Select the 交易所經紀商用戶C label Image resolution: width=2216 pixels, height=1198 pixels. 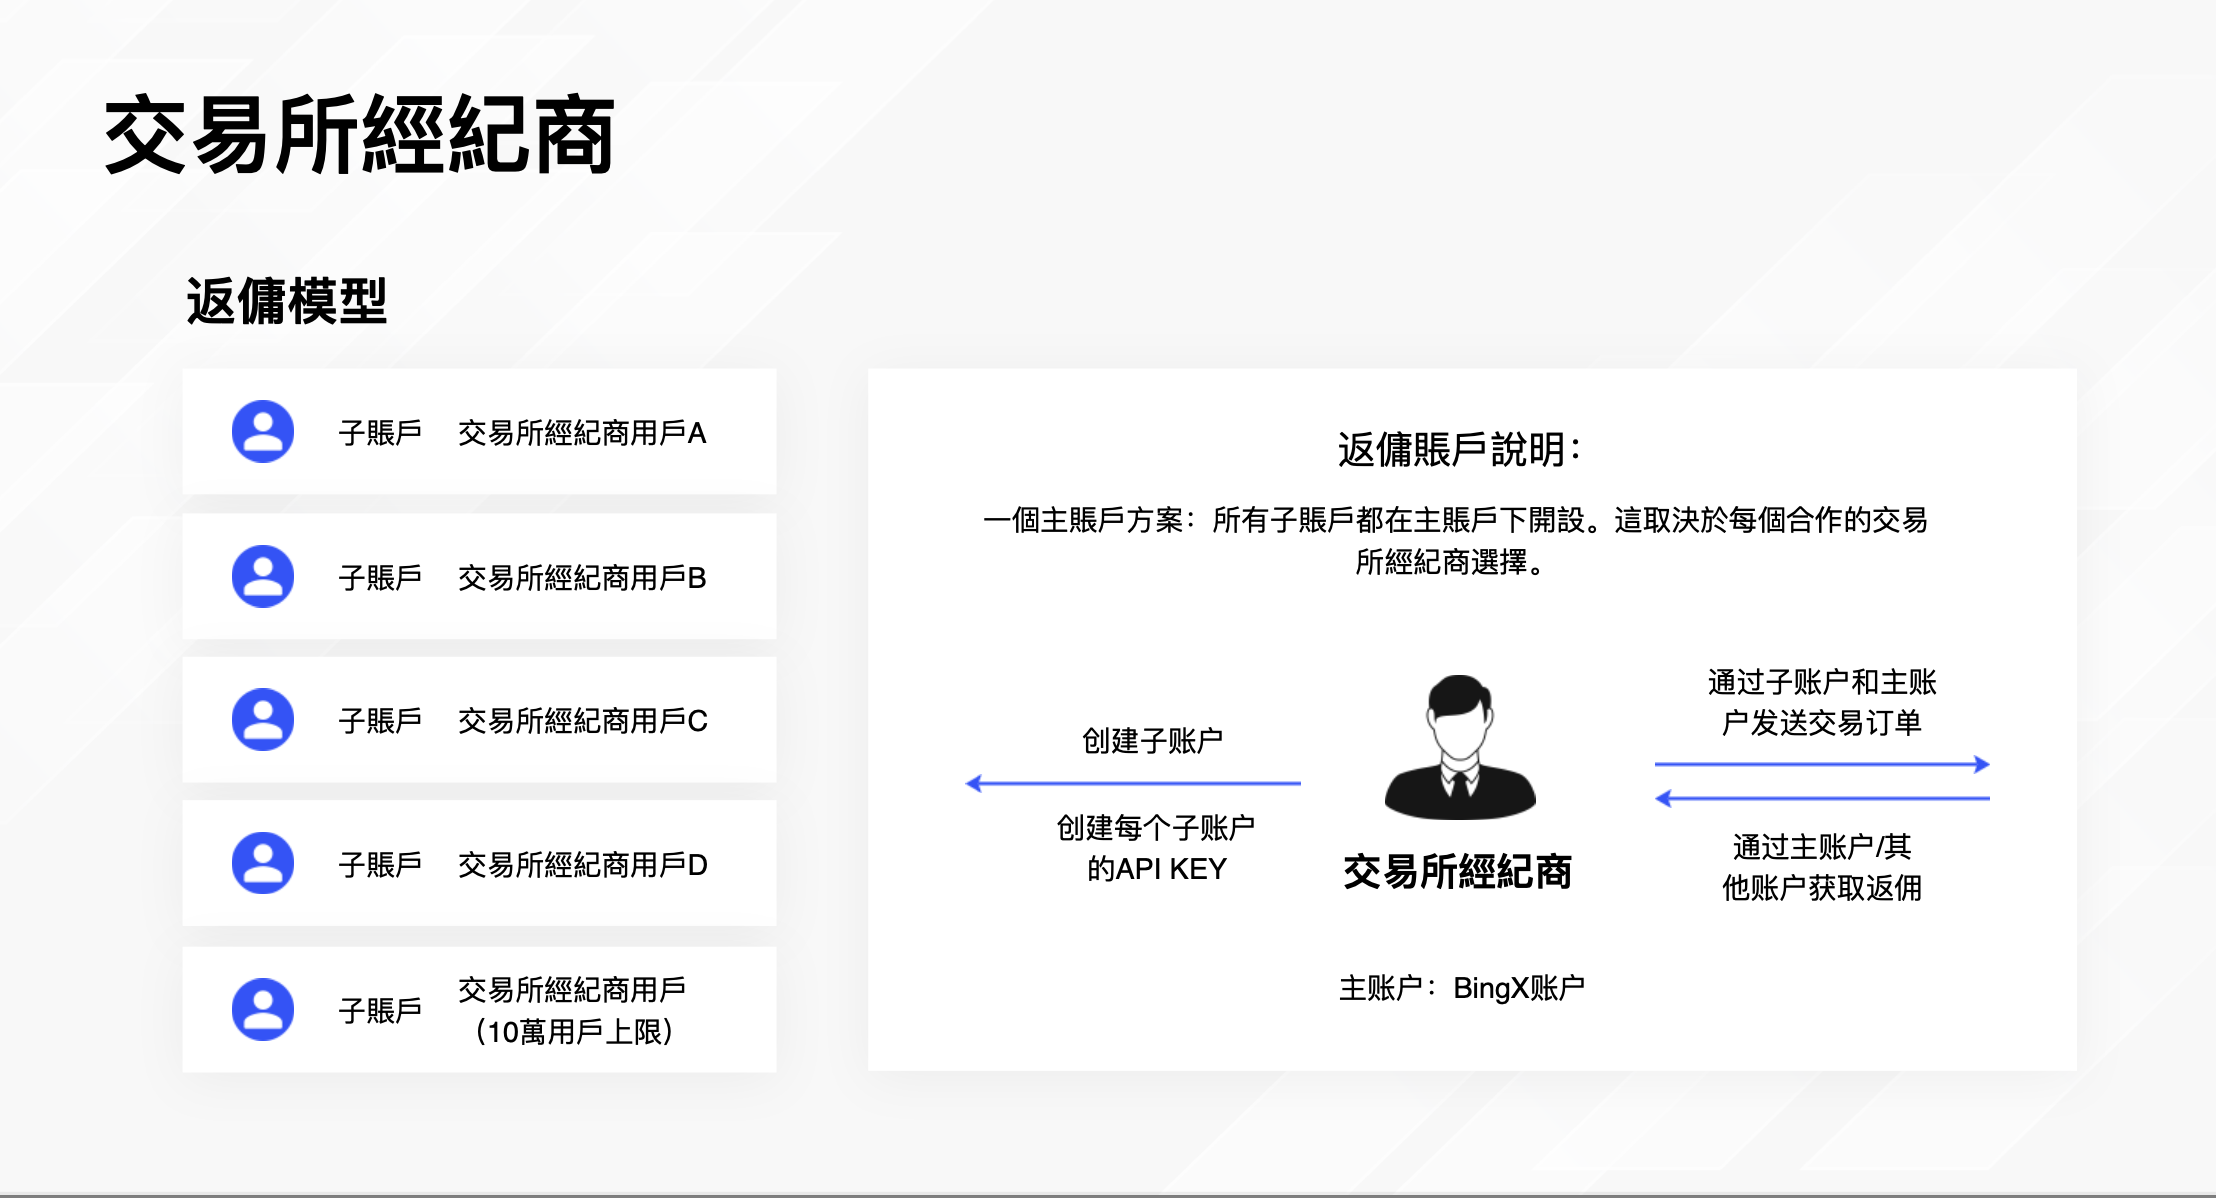click(582, 720)
